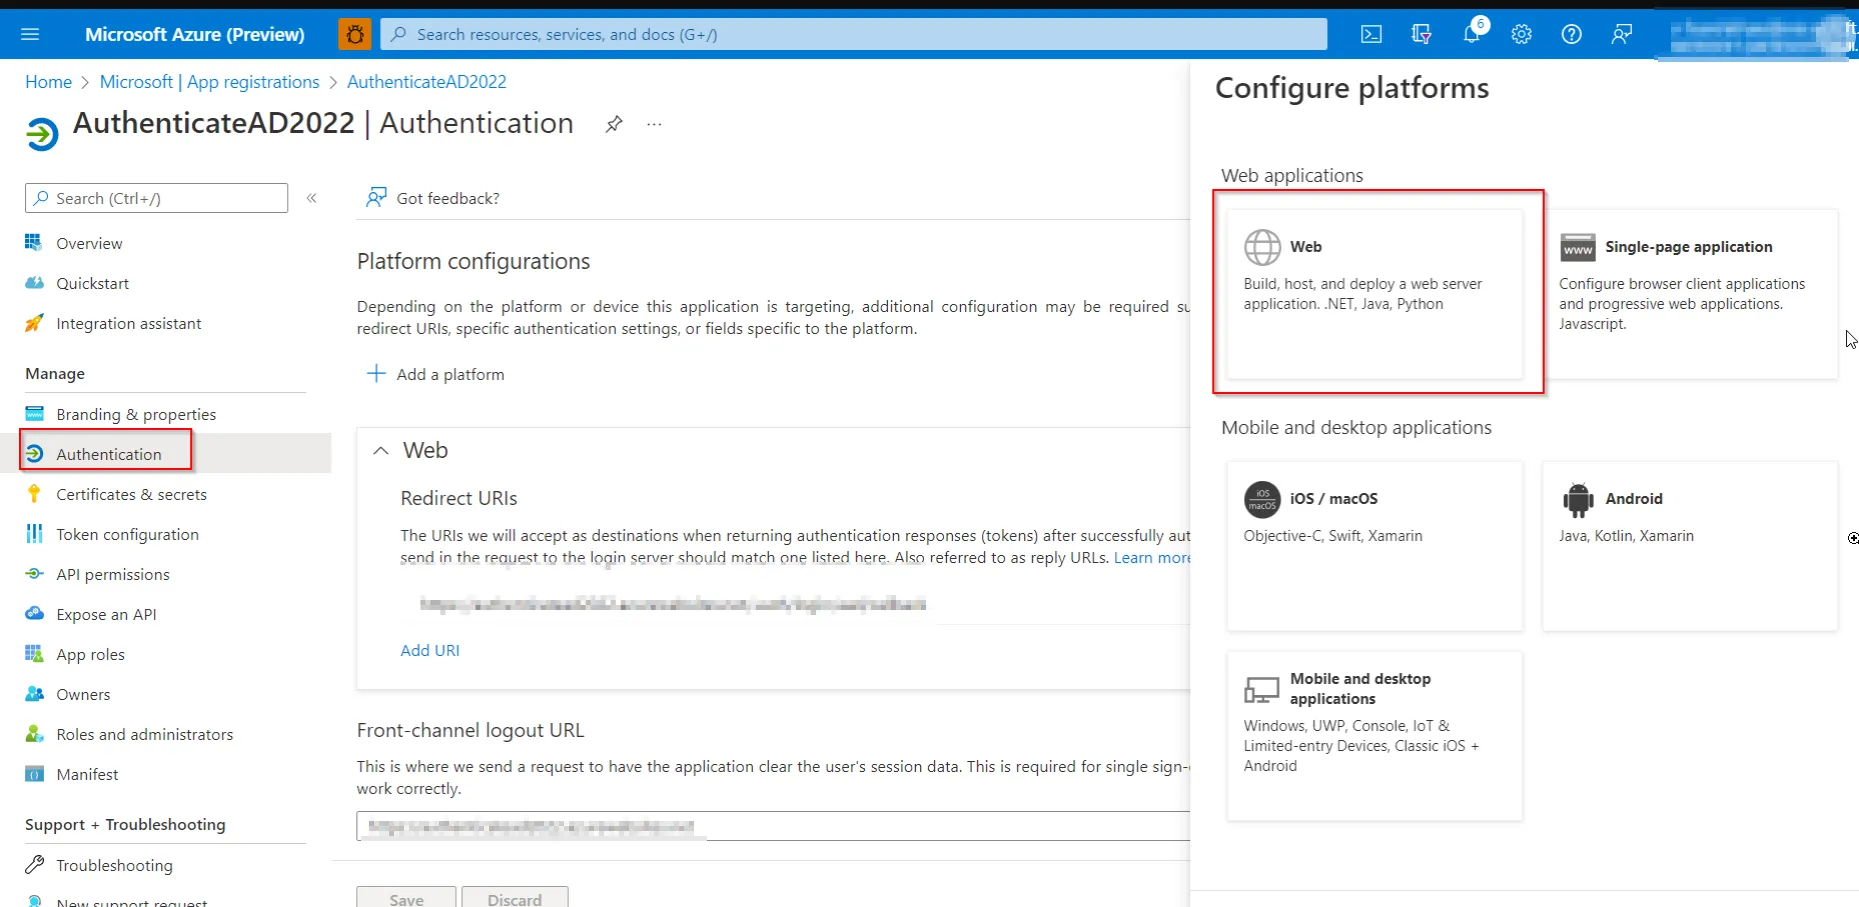This screenshot has height=907, width=1859.
Task: Open Cloud Shell from top bar
Action: [x=1371, y=34]
